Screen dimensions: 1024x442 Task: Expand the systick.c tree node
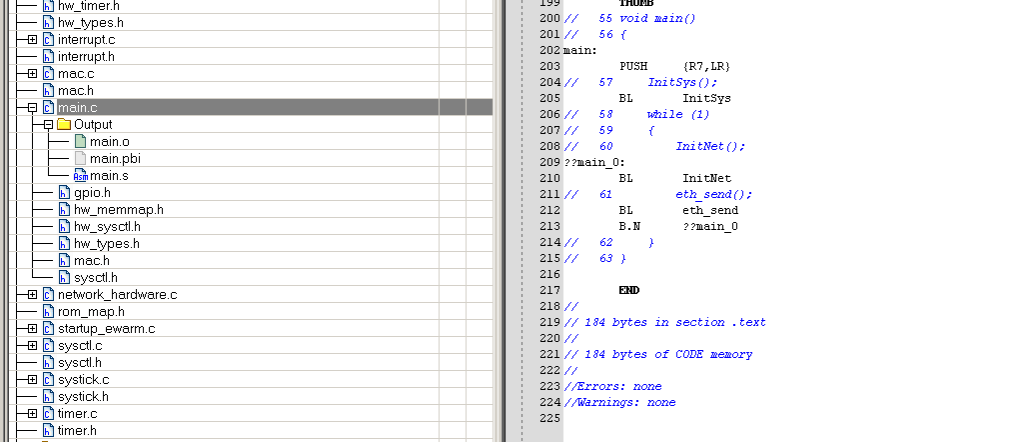(x=32, y=380)
